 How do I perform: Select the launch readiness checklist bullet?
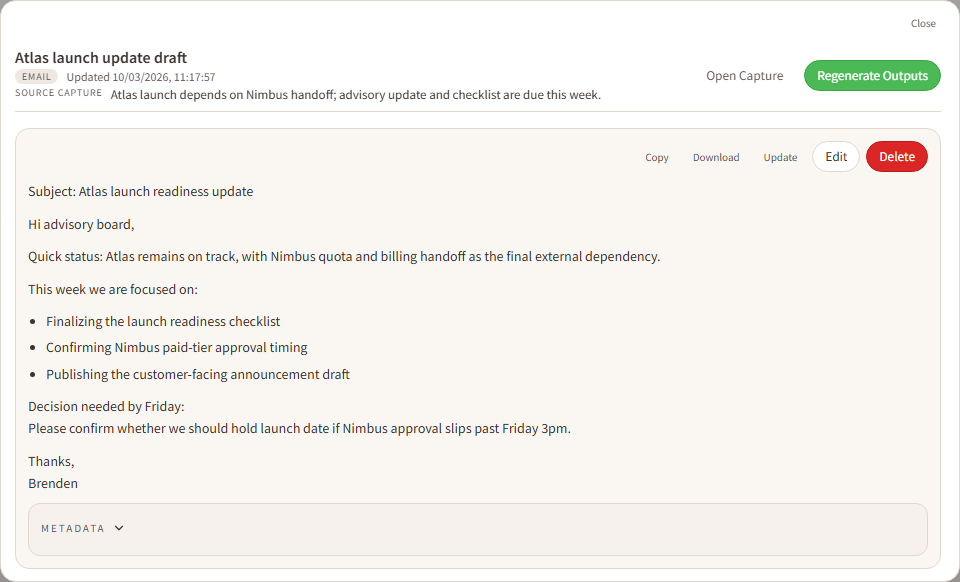tap(163, 321)
